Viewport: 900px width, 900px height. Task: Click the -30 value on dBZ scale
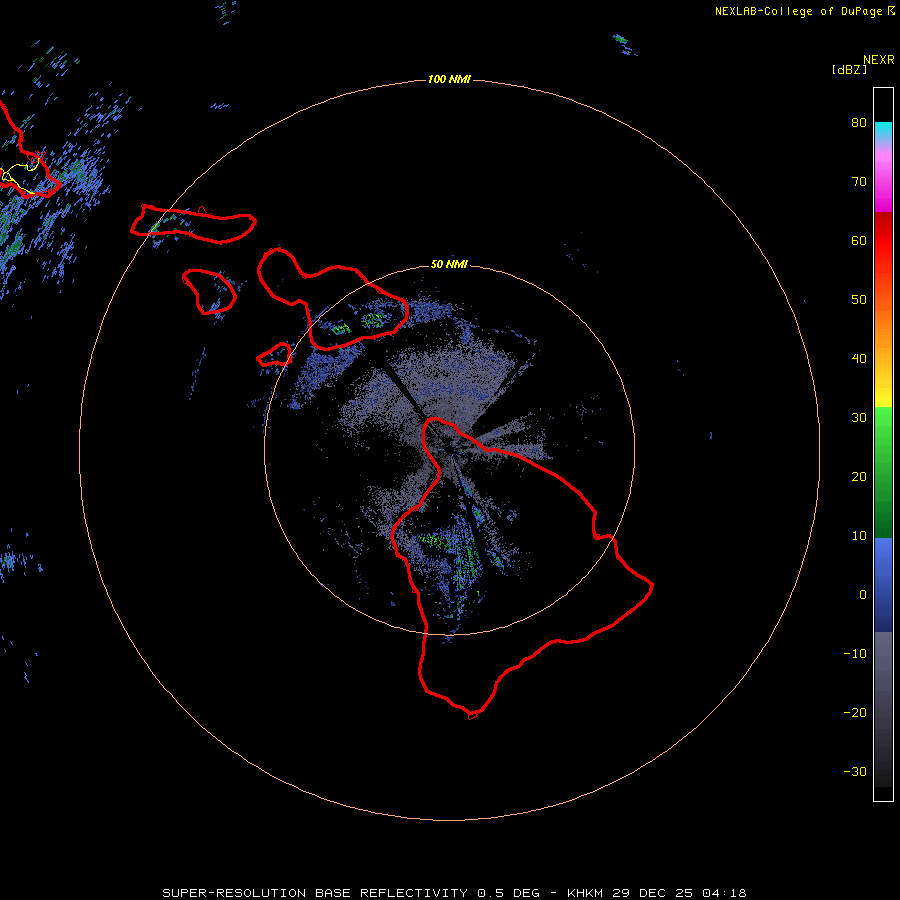tap(855, 771)
